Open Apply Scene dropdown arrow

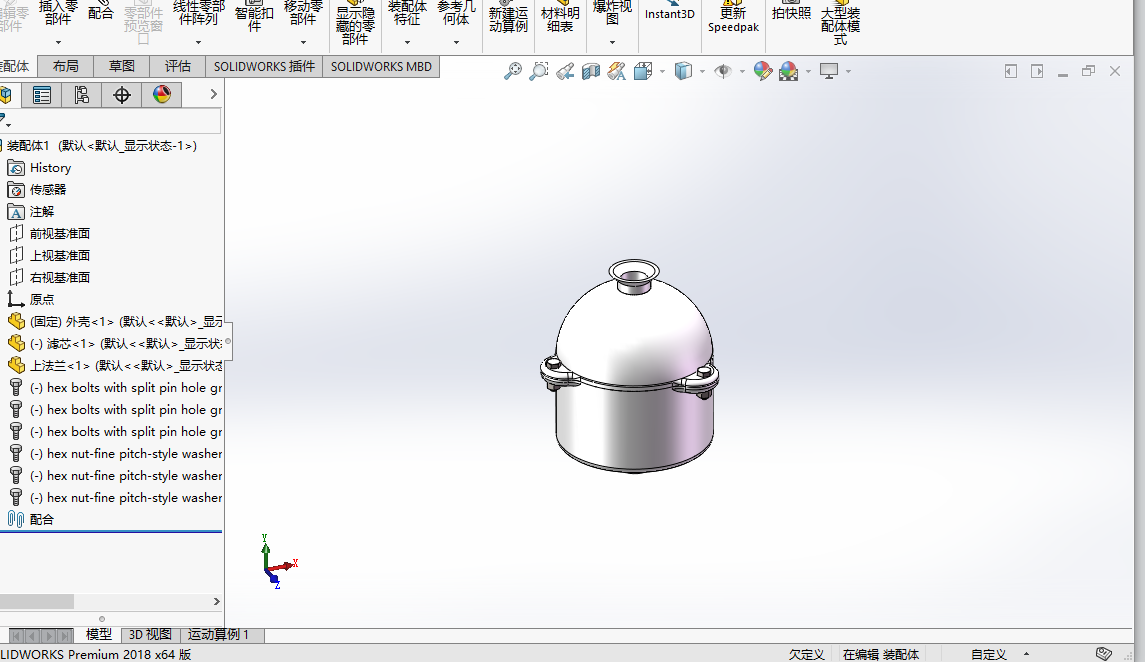tap(808, 72)
